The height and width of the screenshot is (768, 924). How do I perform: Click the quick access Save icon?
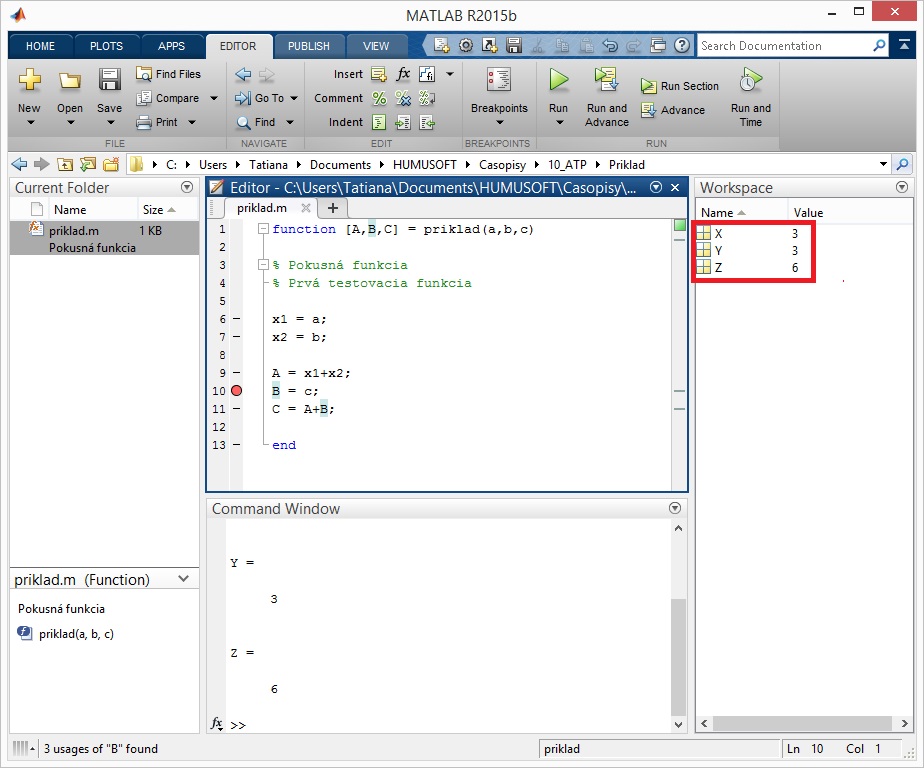click(x=514, y=45)
